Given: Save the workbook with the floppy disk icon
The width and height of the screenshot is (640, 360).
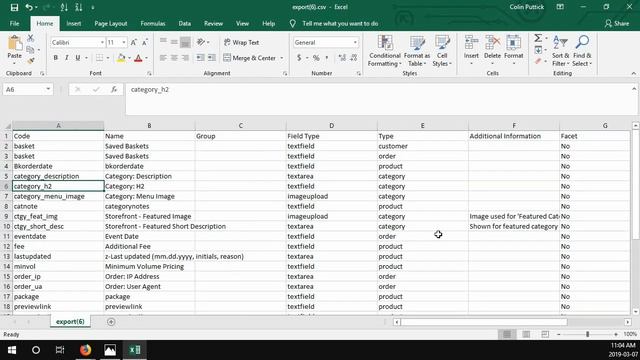Looking at the screenshot, I should coord(14,7).
